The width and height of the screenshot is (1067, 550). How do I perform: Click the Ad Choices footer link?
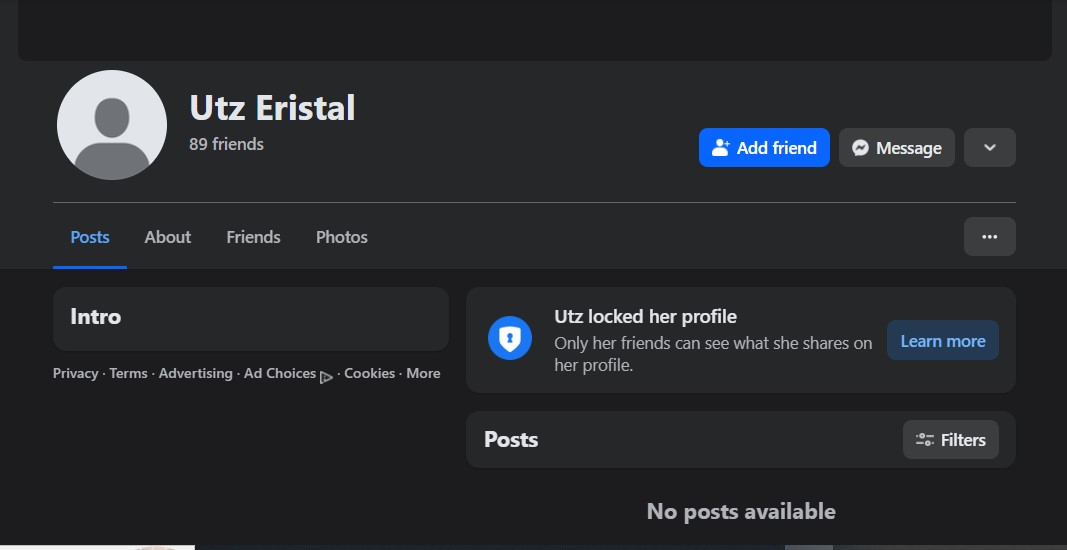click(x=279, y=373)
